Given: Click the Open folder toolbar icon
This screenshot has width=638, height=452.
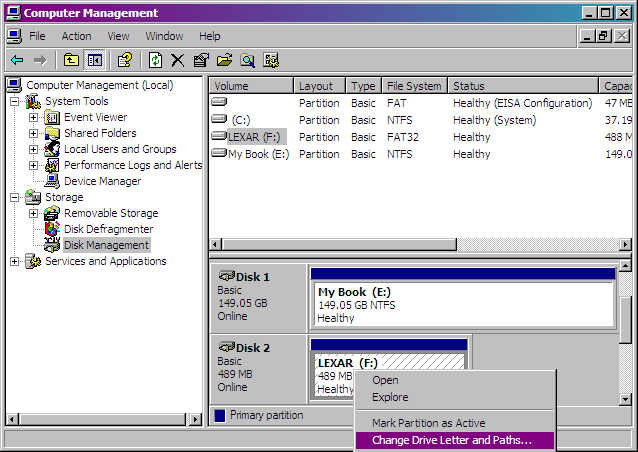Looking at the screenshot, I should 224,60.
